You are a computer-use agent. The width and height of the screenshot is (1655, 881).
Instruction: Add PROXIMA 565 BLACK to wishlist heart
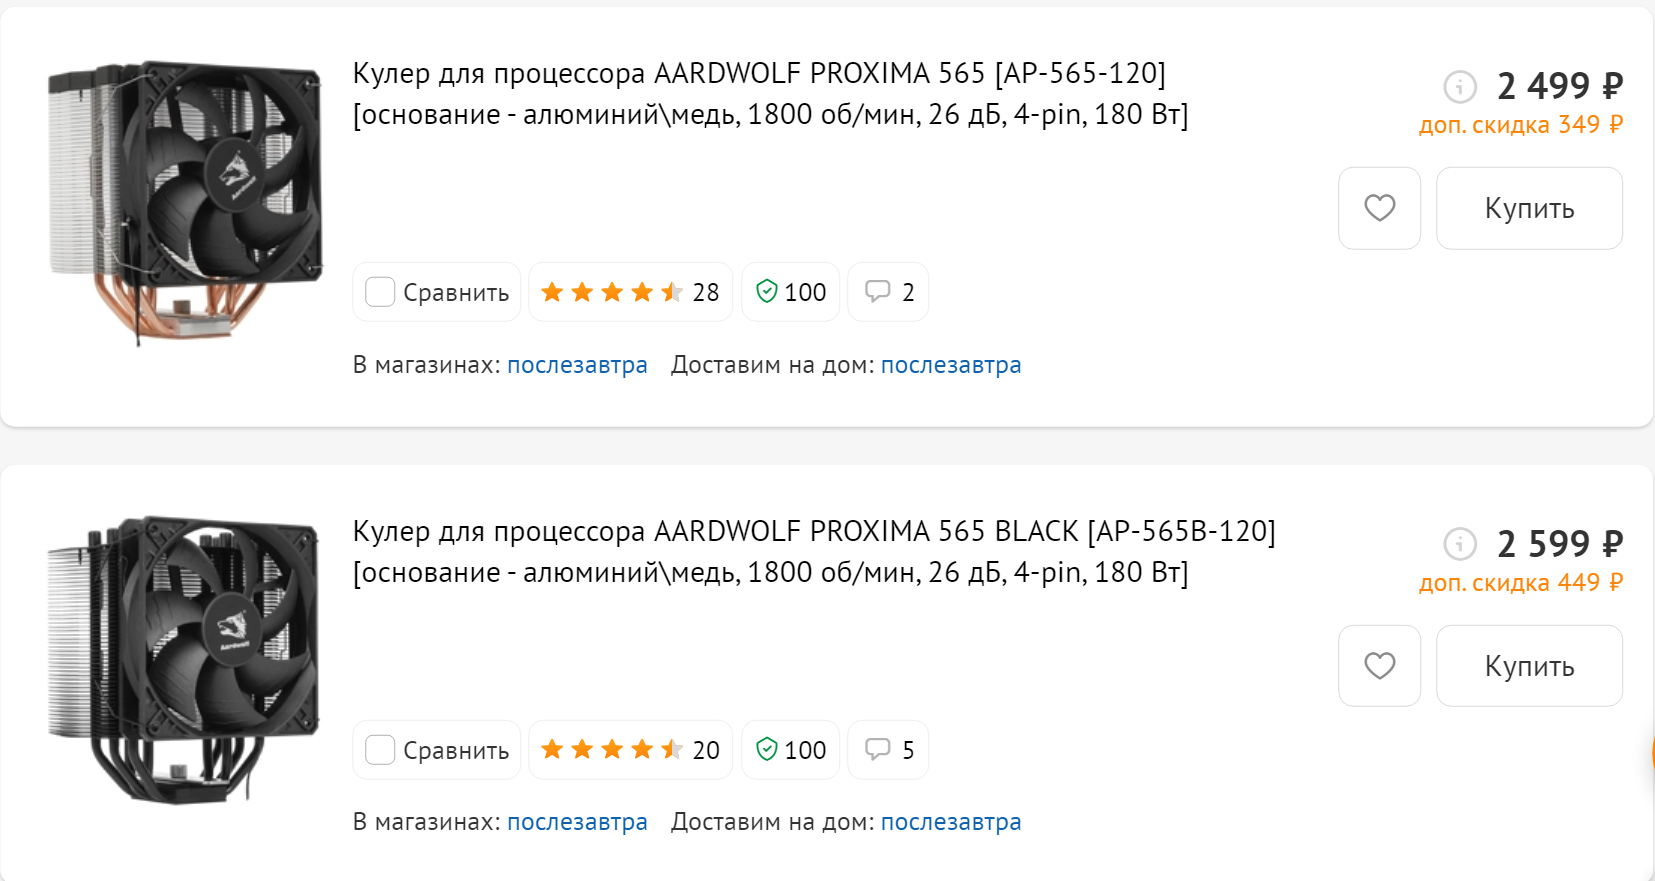(1379, 666)
